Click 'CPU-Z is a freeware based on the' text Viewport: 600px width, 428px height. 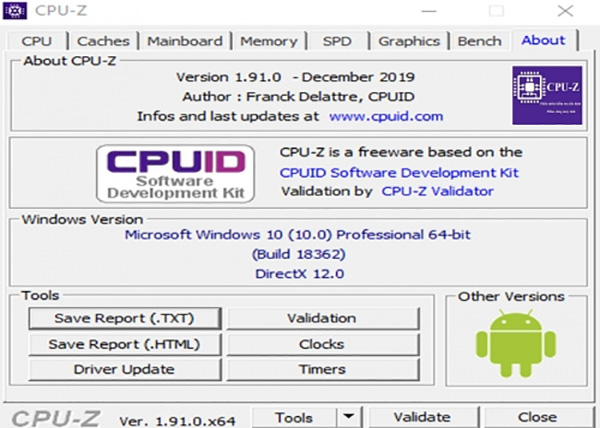pyautogui.click(x=401, y=152)
